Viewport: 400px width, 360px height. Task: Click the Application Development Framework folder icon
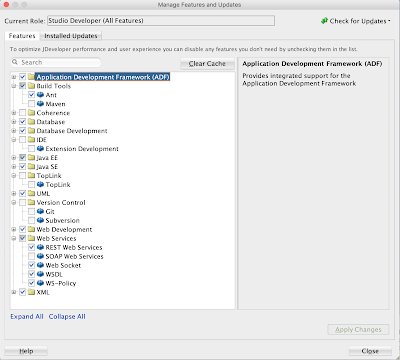31,77
